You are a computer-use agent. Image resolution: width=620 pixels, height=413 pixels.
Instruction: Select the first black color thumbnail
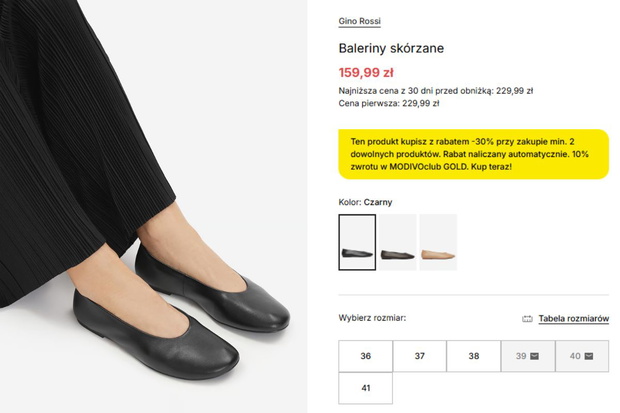click(357, 242)
